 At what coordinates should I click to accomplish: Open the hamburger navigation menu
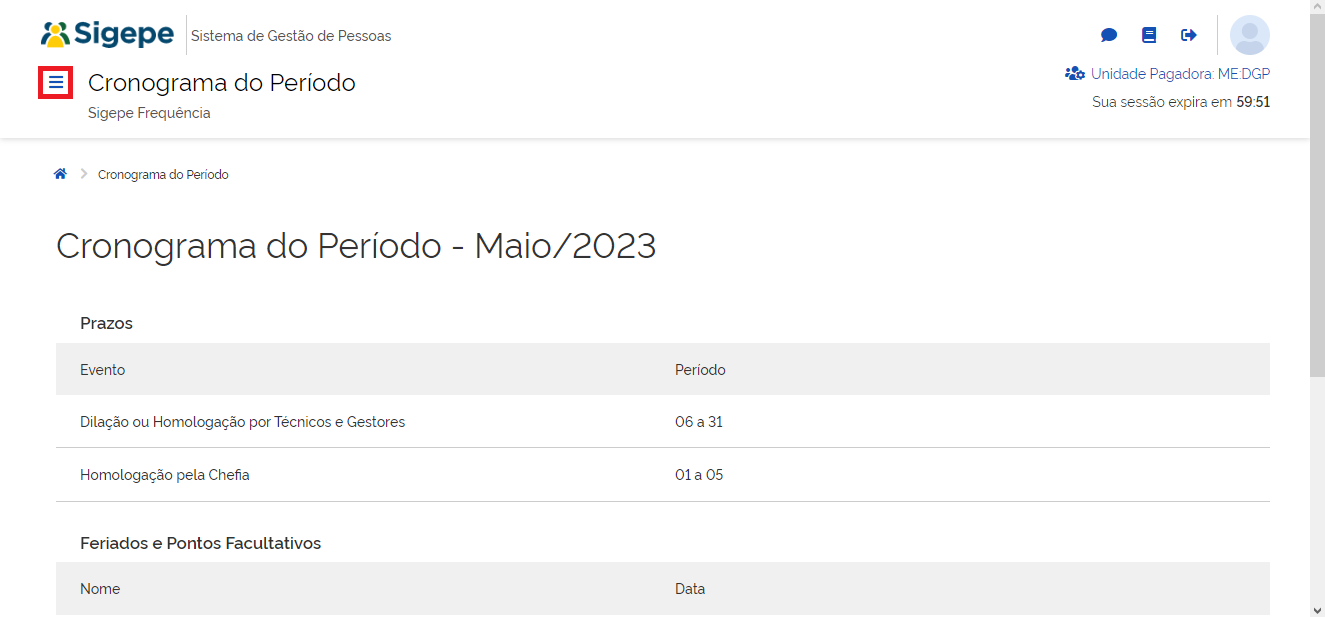click(56, 82)
